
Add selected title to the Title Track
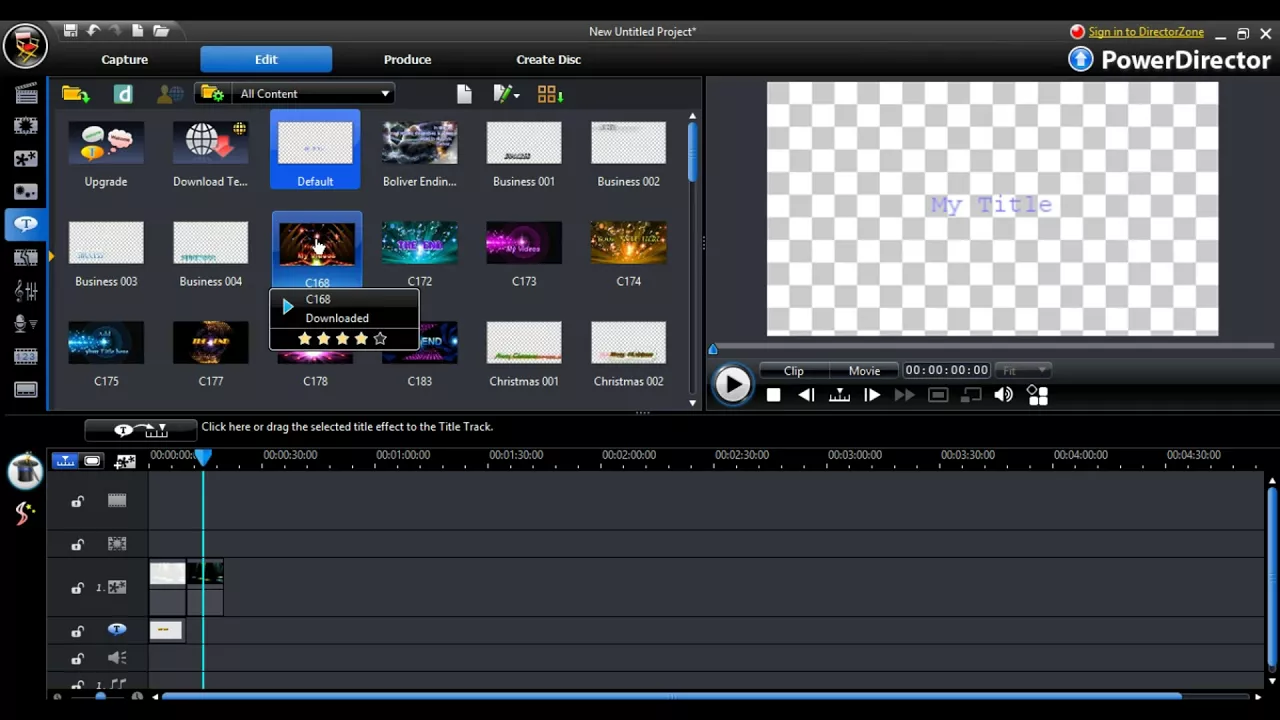point(140,430)
